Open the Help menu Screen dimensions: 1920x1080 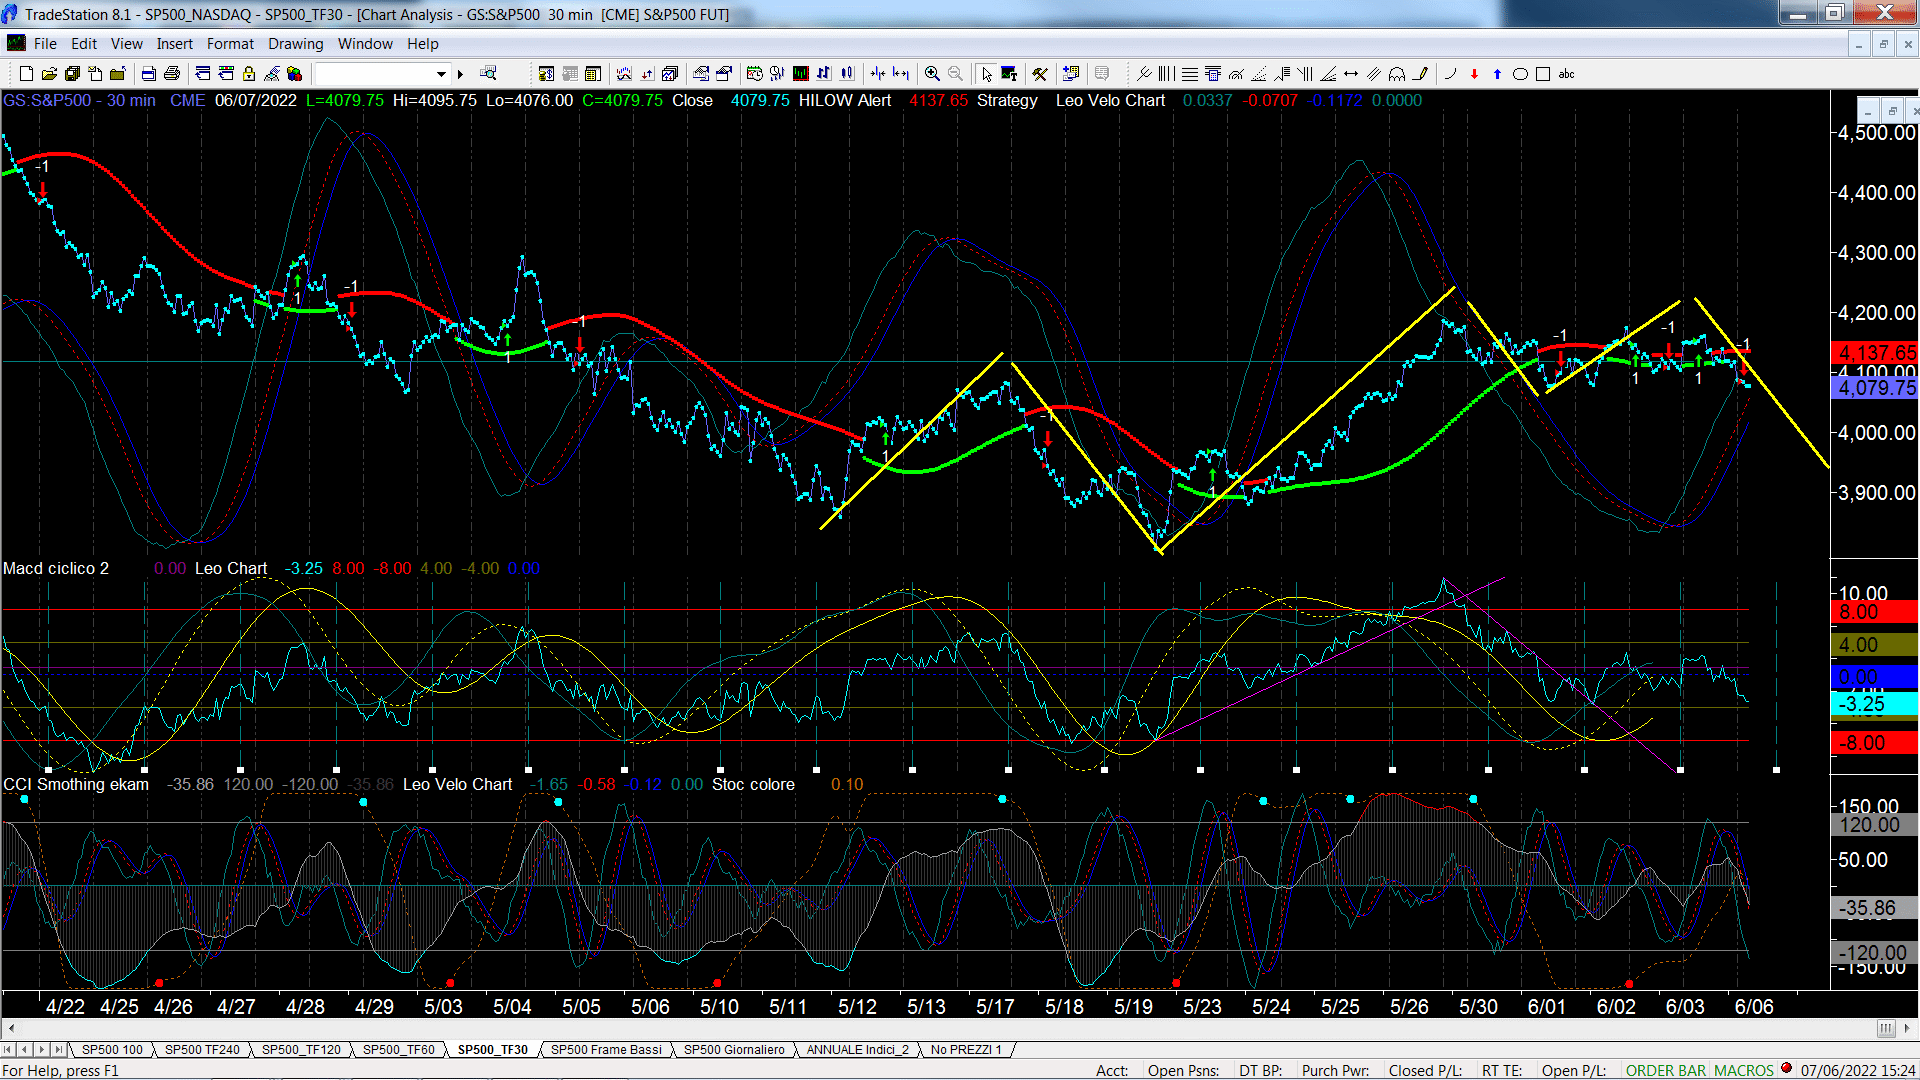coord(422,44)
